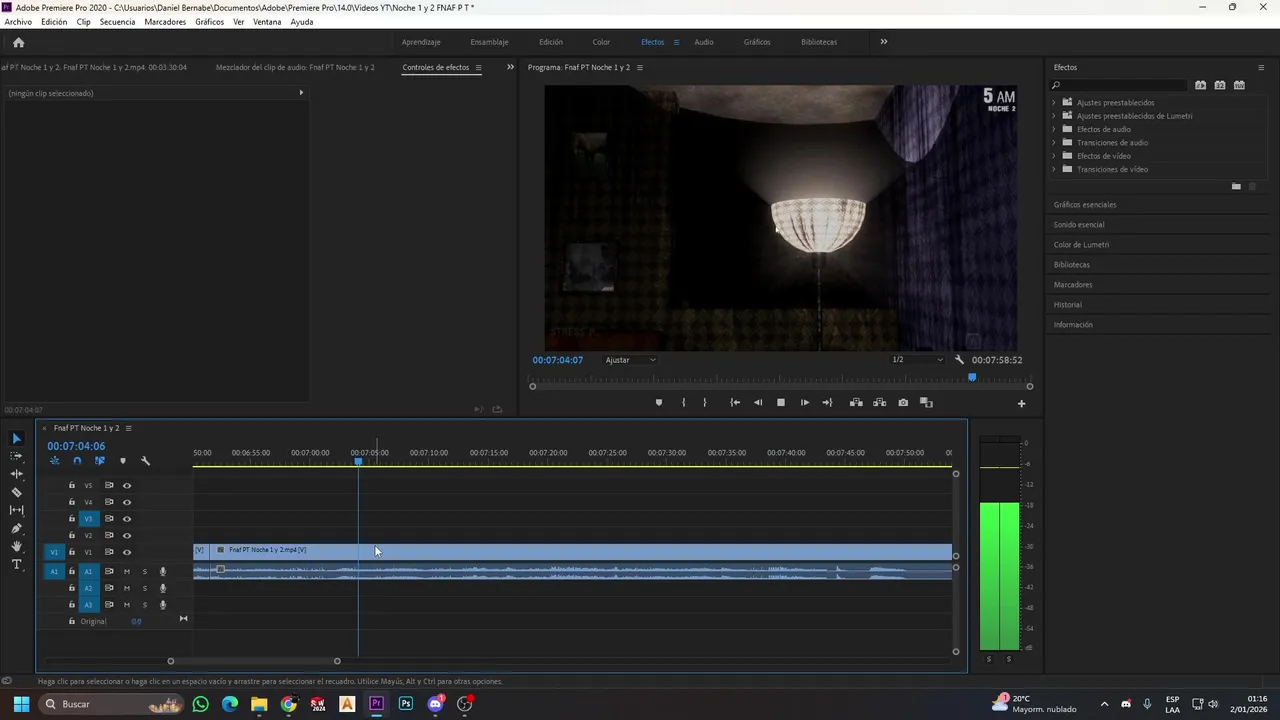Open the Secuencia menu
The image size is (1280, 720).
(117, 22)
